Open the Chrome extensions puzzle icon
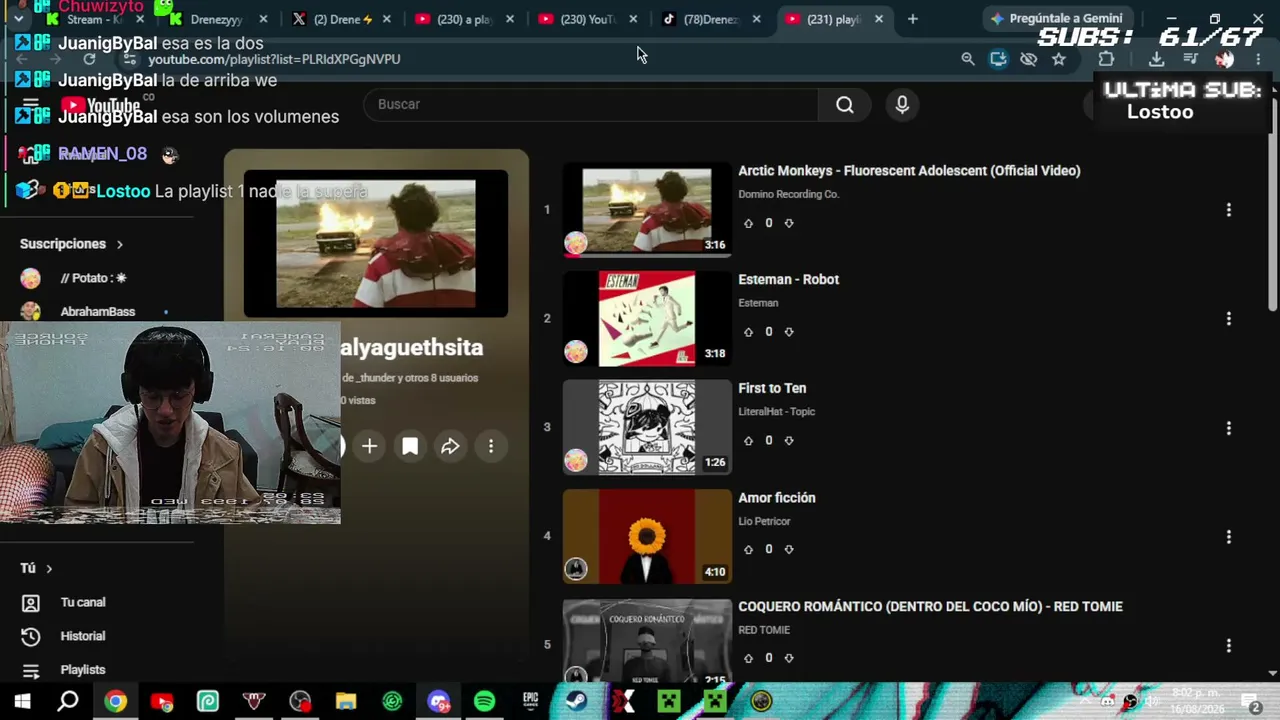The width and height of the screenshot is (1280, 720). point(1106,59)
